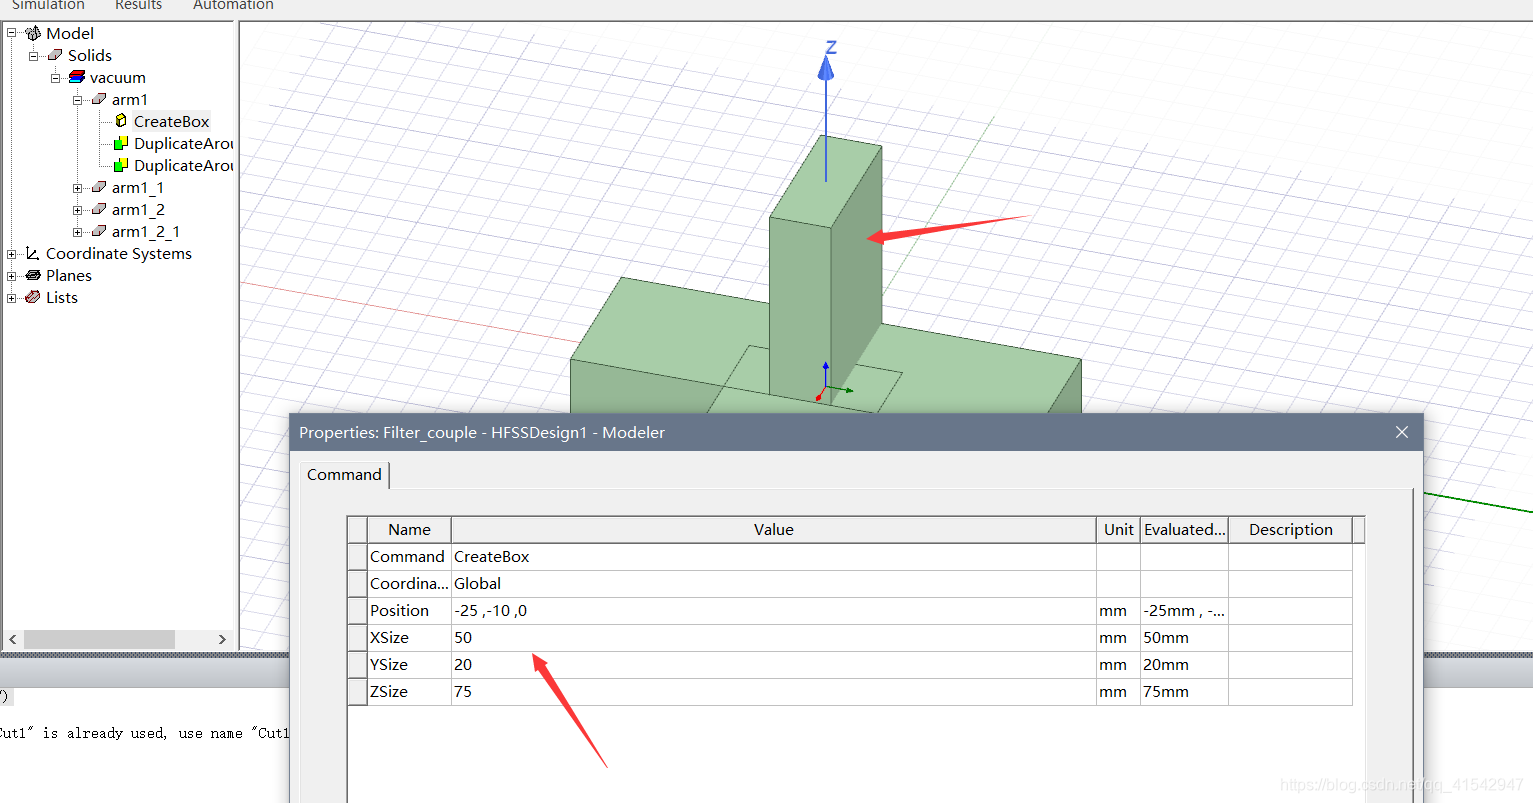Expand the Planes tree node
The width and height of the screenshot is (1533, 803).
click(x=12, y=275)
